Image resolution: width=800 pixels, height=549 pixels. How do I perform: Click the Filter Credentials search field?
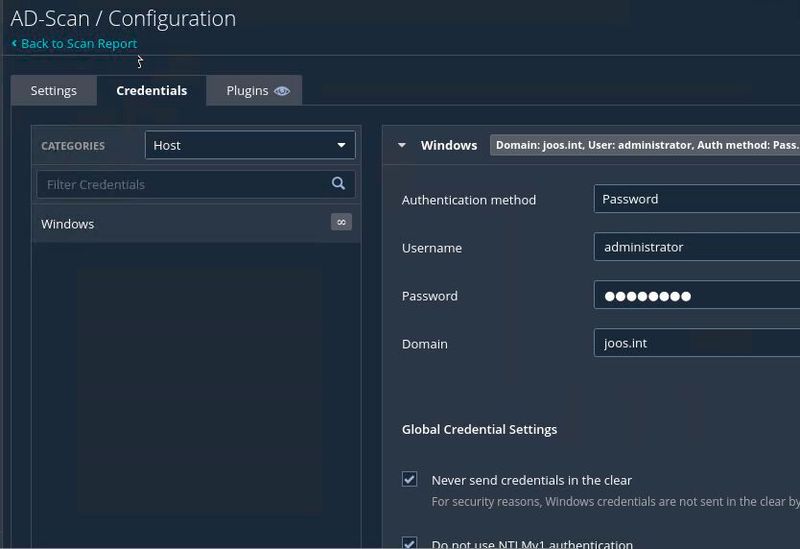[196, 184]
